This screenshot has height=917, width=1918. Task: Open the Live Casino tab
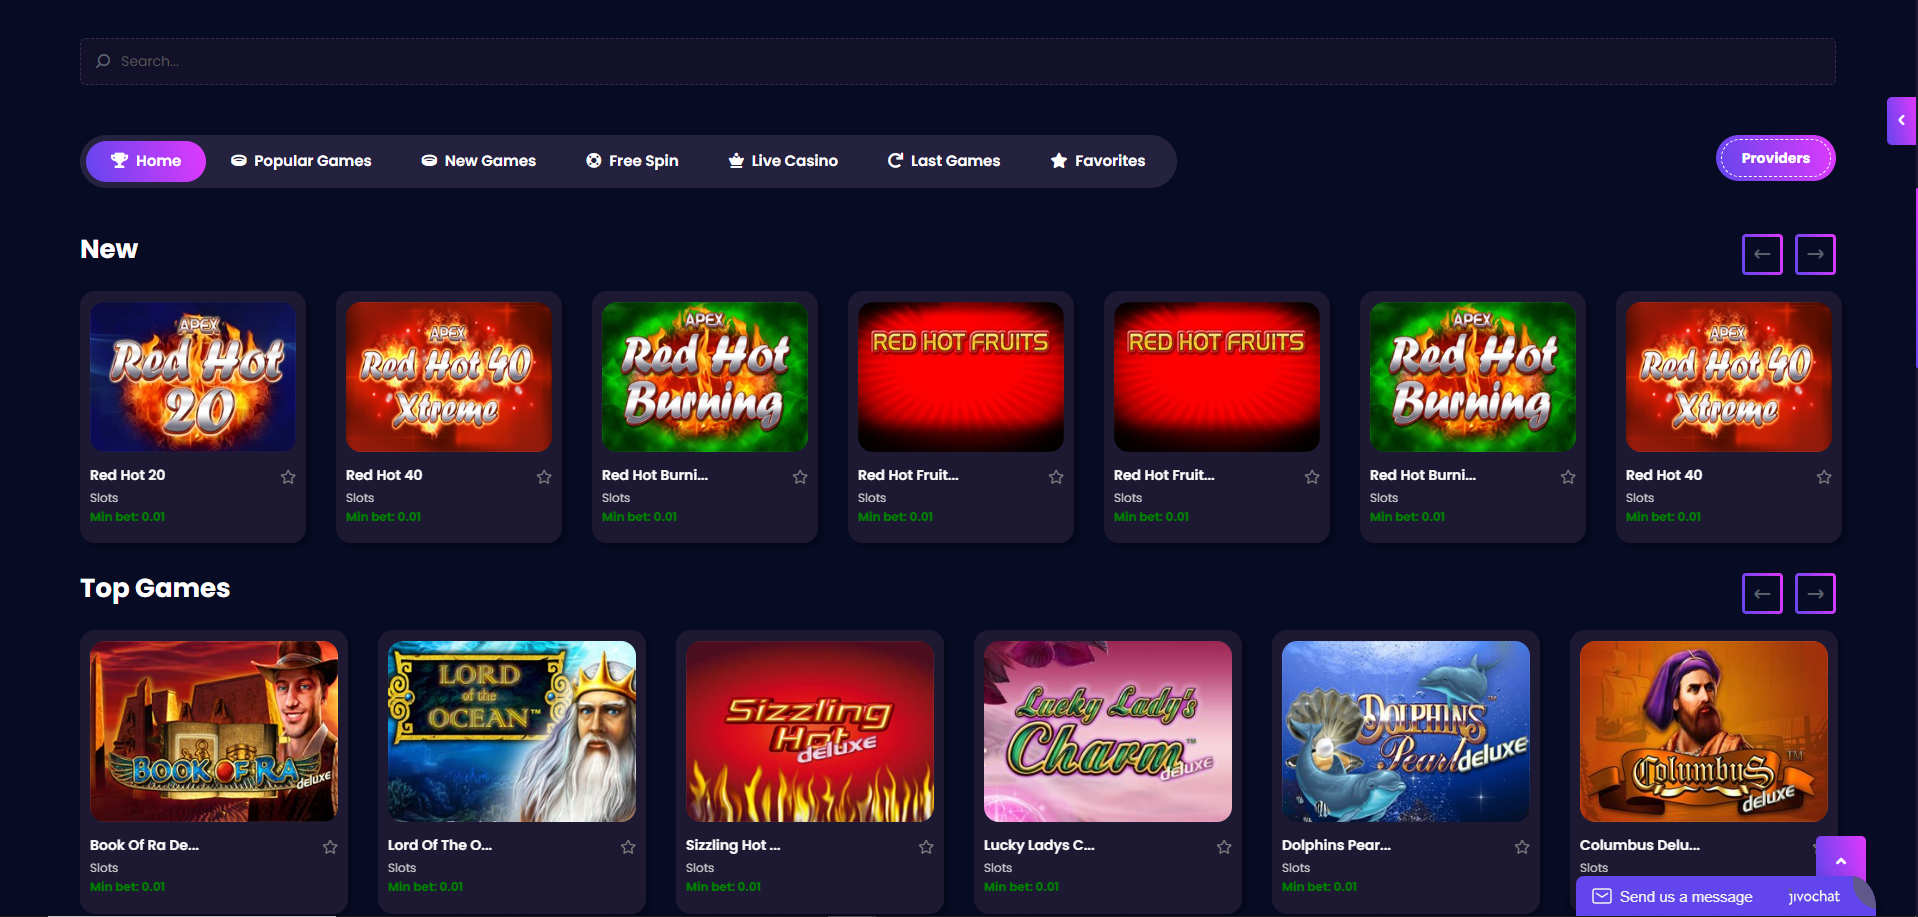pos(783,161)
